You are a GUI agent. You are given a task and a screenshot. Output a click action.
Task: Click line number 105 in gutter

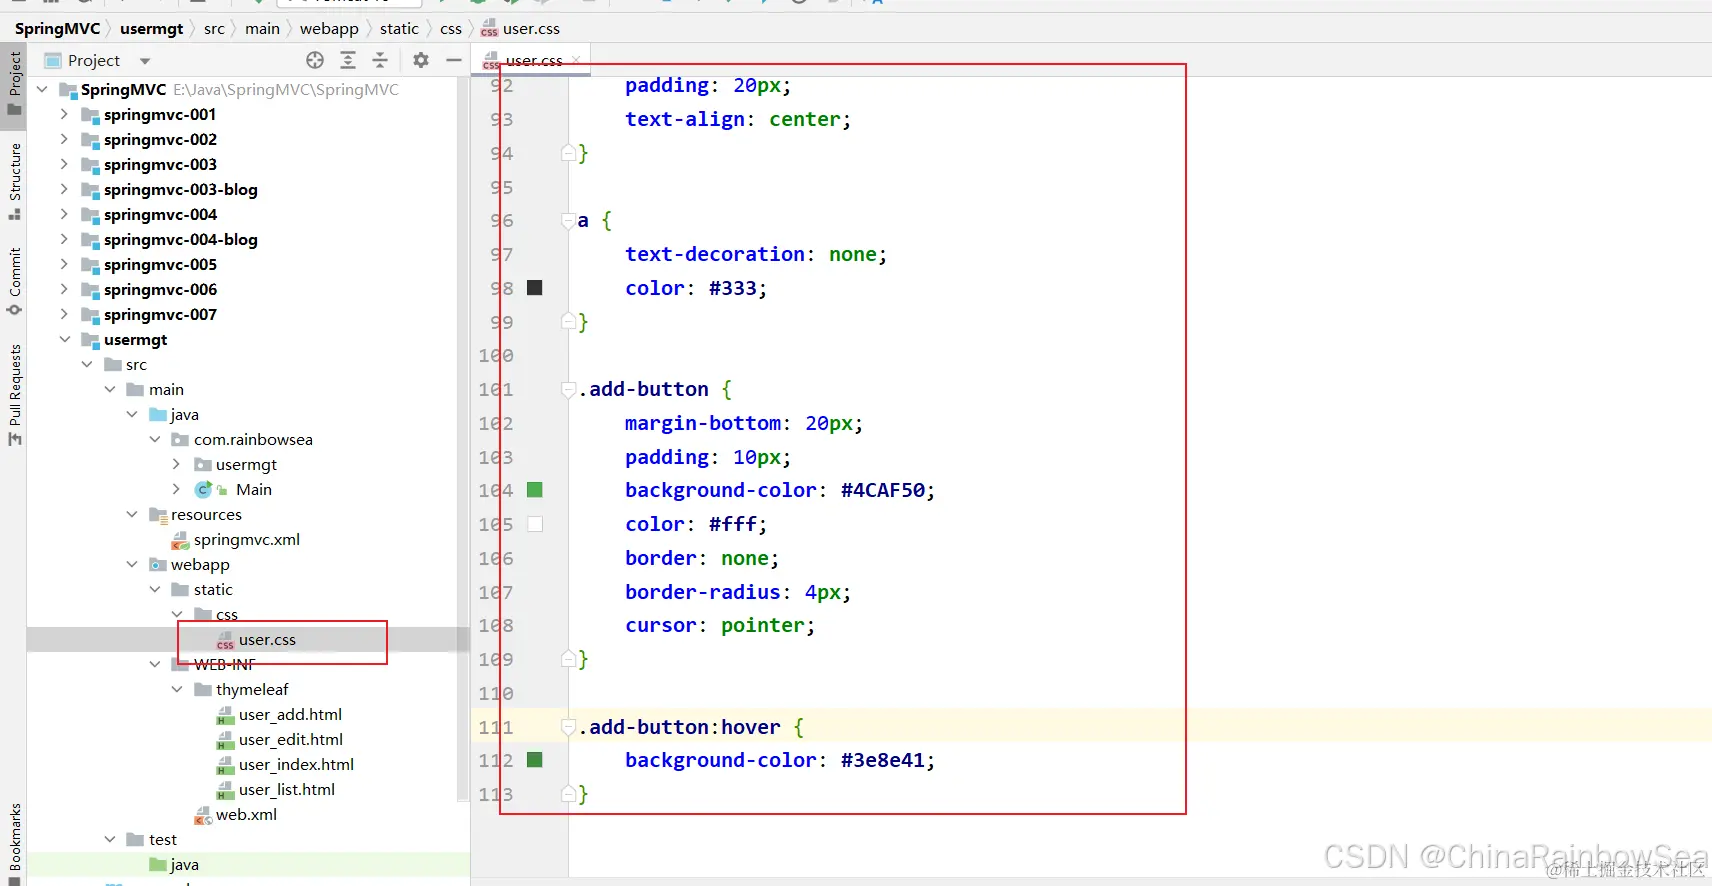click(496, 524)
